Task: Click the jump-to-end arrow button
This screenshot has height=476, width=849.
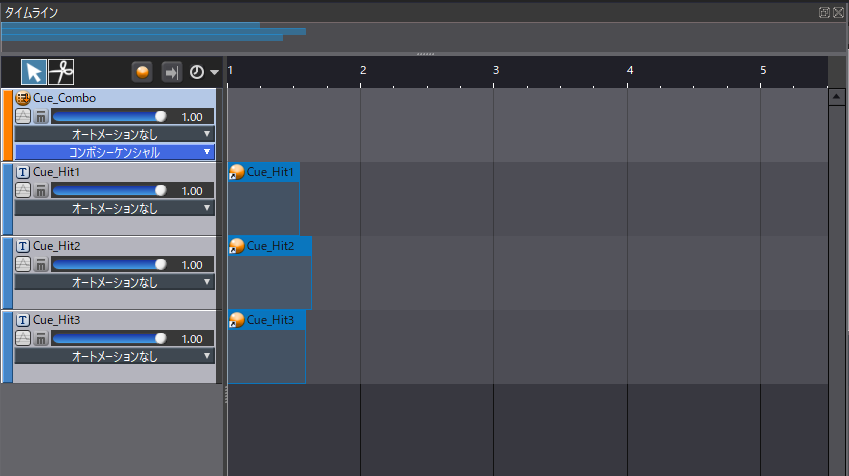Action: click(x=172, y=72)
